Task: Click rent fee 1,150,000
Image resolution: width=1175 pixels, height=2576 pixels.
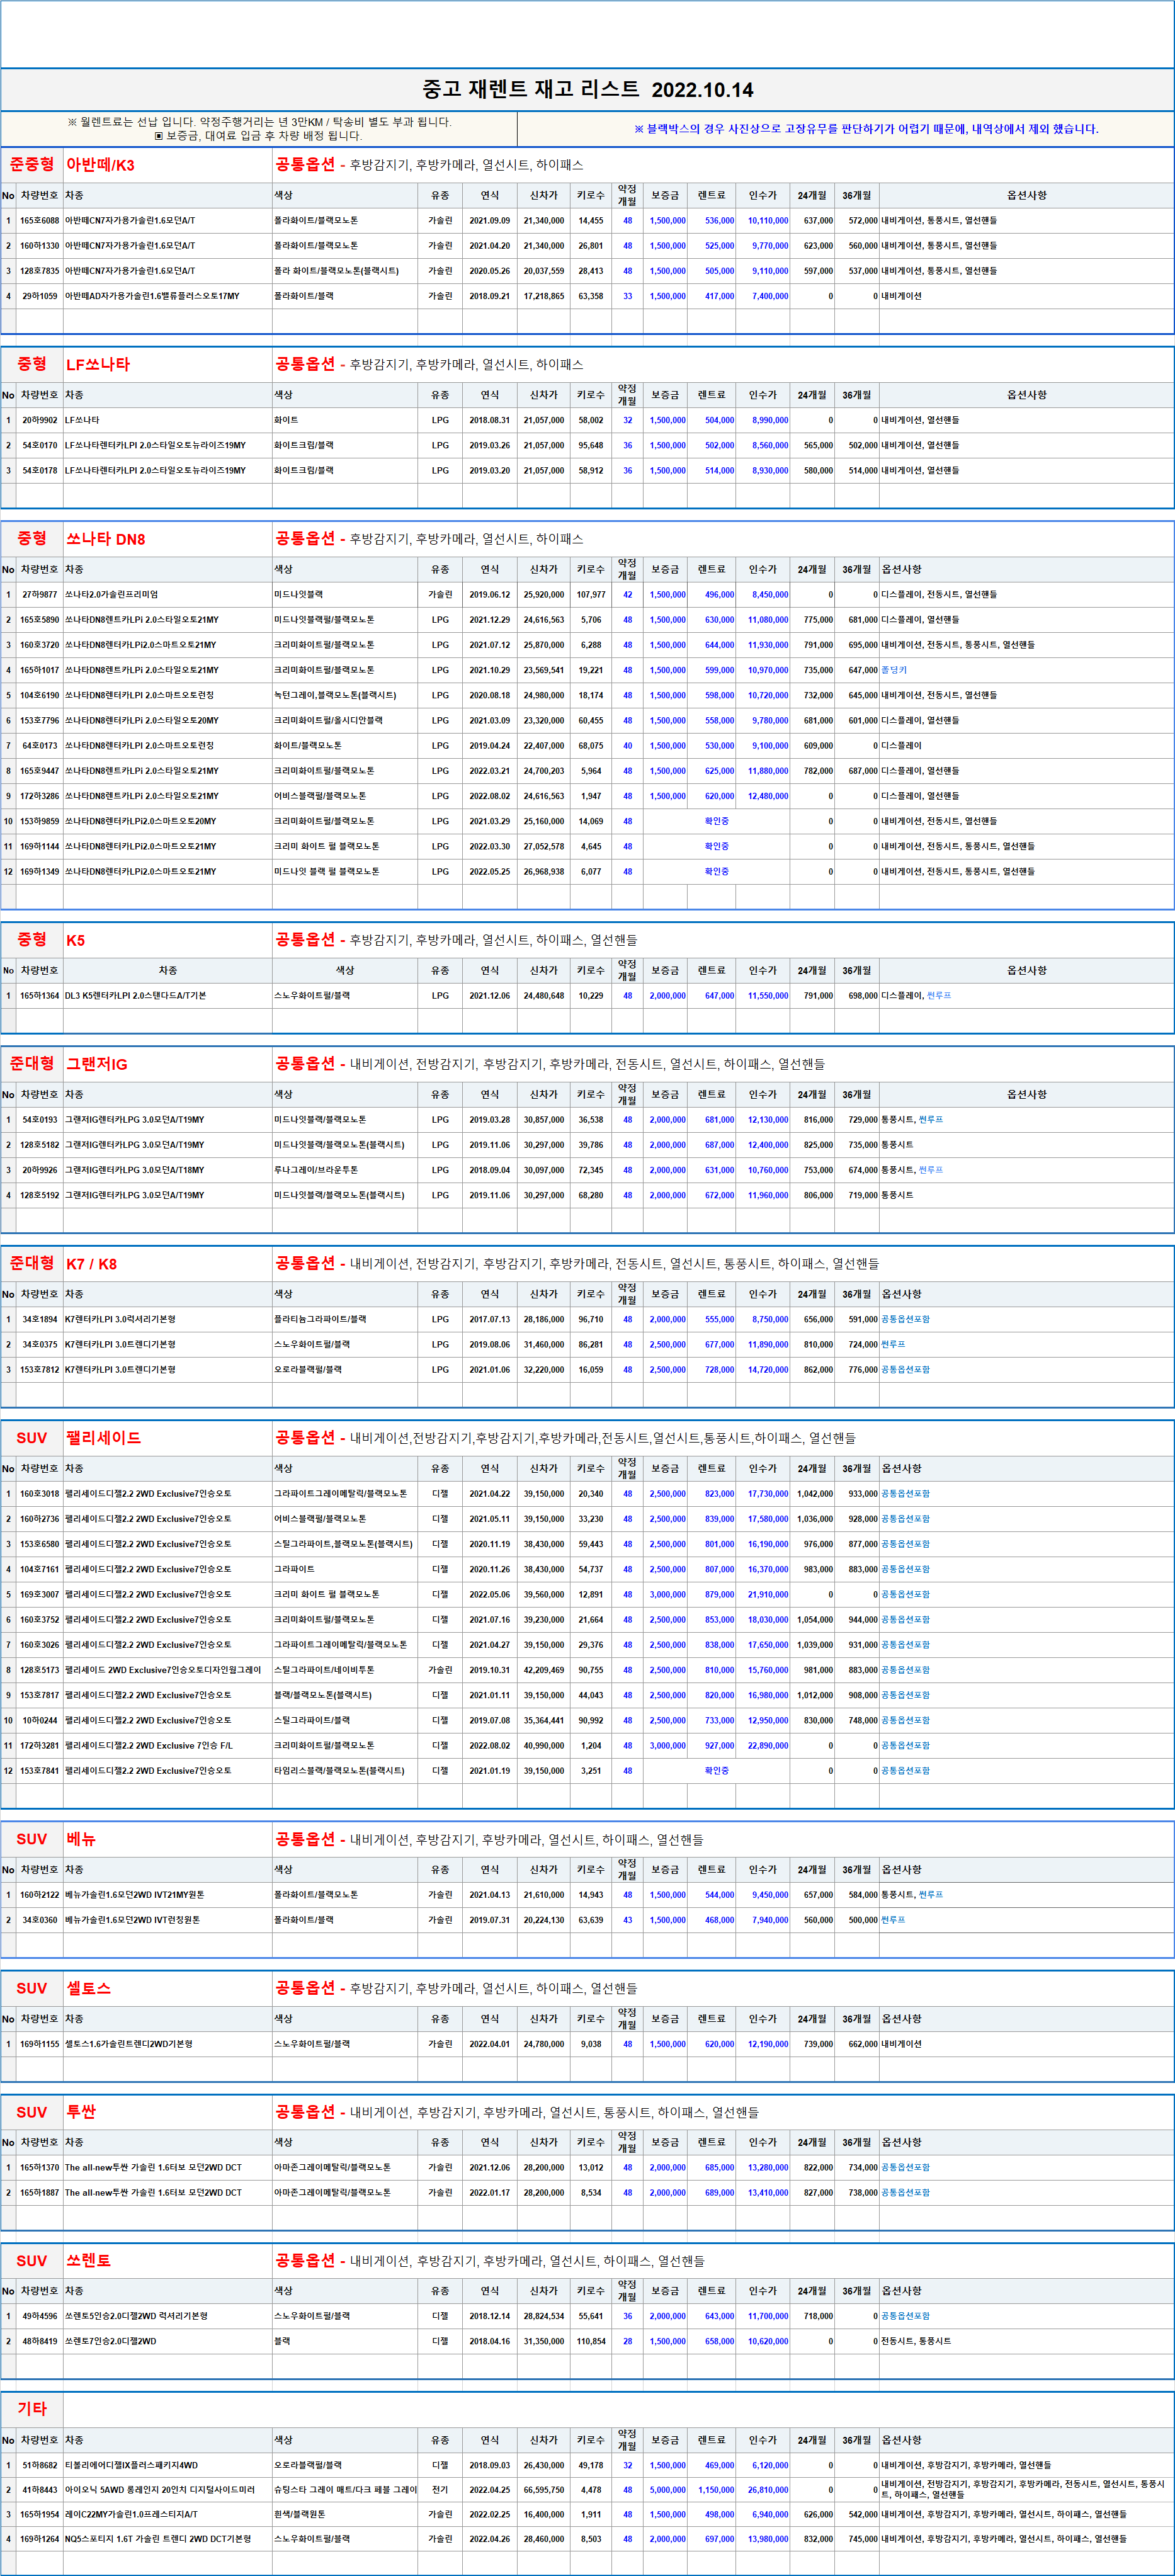Action: click(x=716, y=2490)
